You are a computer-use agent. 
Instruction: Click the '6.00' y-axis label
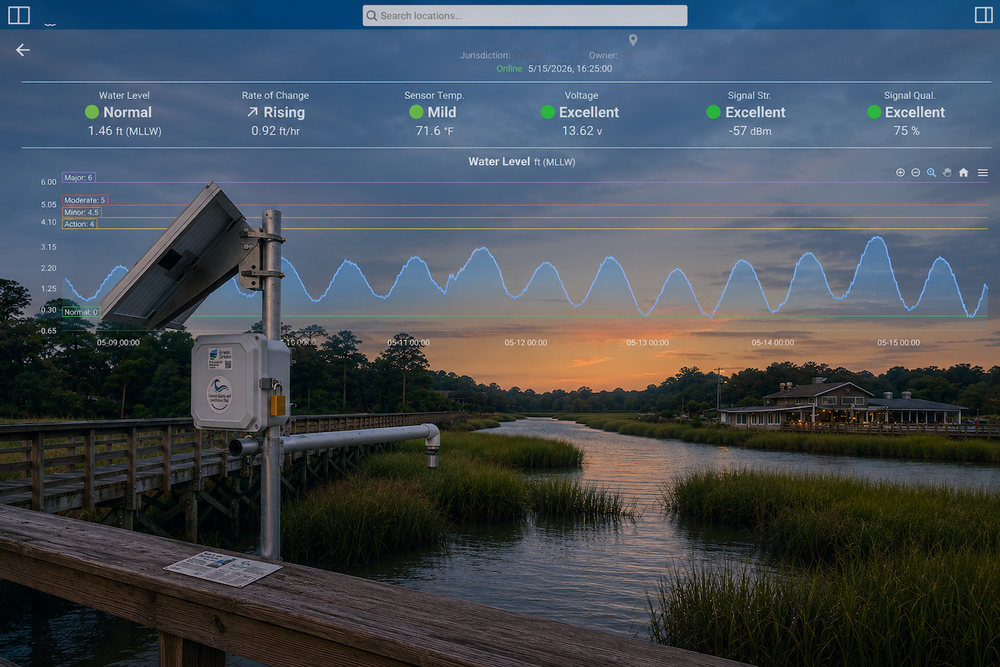[48, 182]
